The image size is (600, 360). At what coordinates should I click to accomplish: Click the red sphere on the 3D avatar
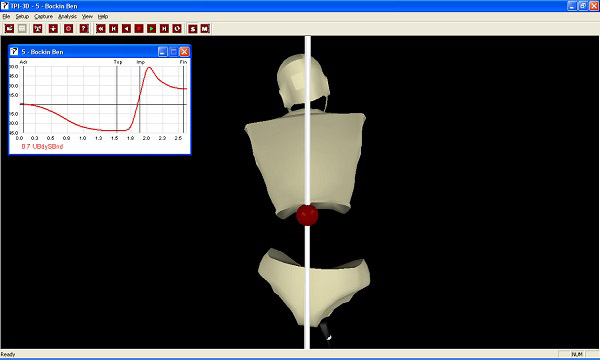(307, 215)
